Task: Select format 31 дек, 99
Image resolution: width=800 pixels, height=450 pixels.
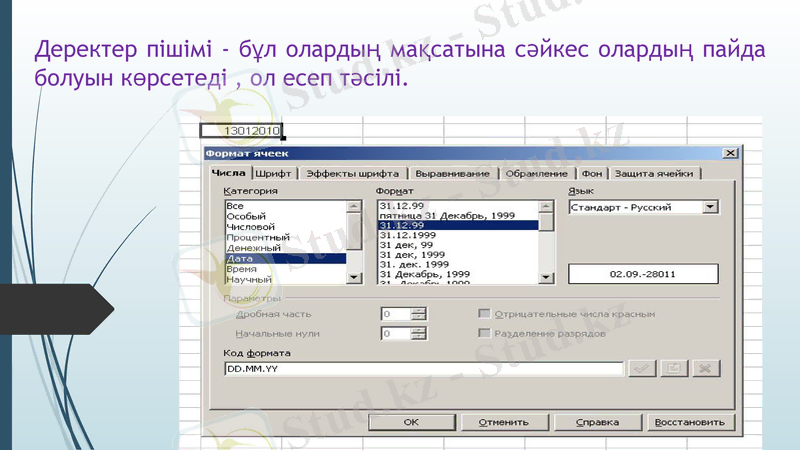Action: (458, 245)
